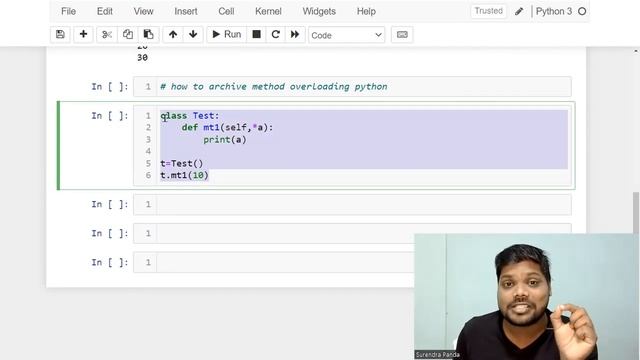
Task: Paste cells below icon
Action: click(x=149, y=35)
